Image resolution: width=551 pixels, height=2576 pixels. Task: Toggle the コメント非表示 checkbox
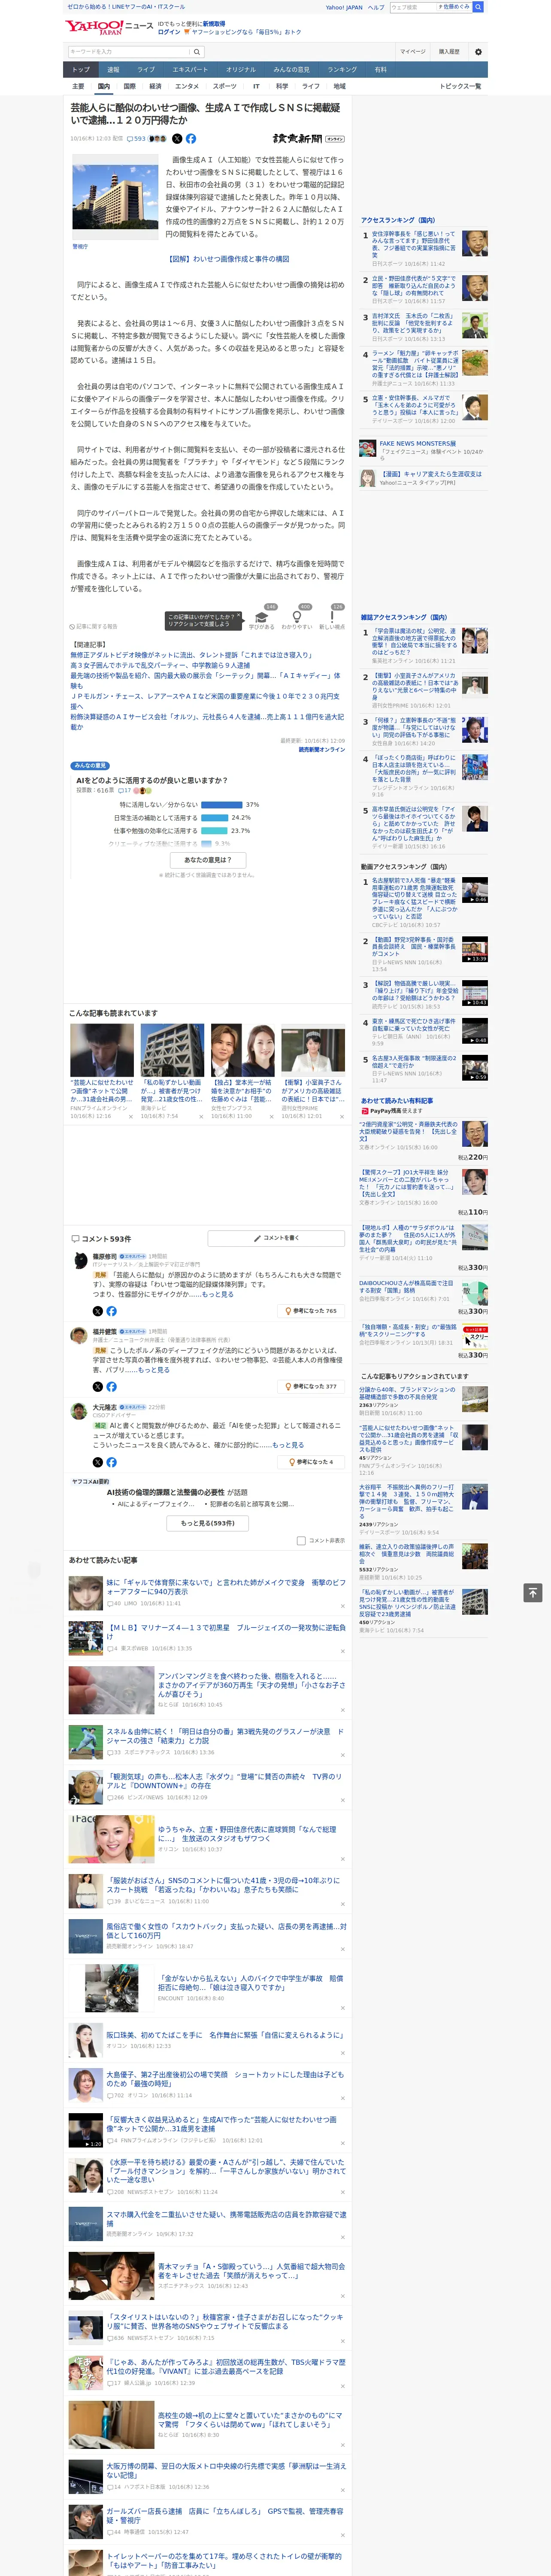301,1541
